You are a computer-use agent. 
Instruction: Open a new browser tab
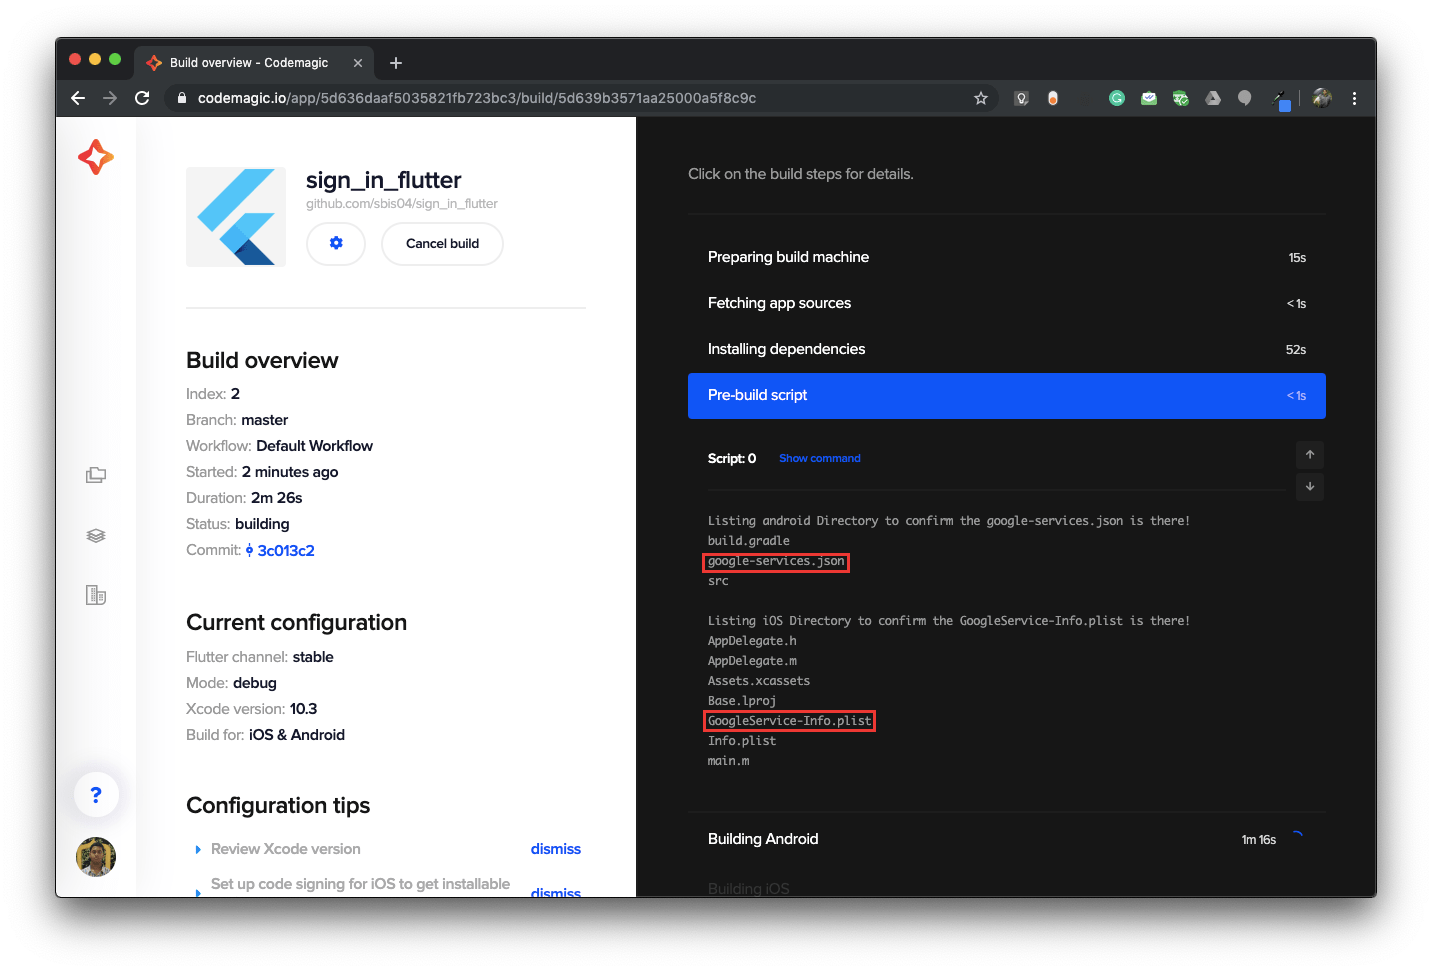coord(396,63)
